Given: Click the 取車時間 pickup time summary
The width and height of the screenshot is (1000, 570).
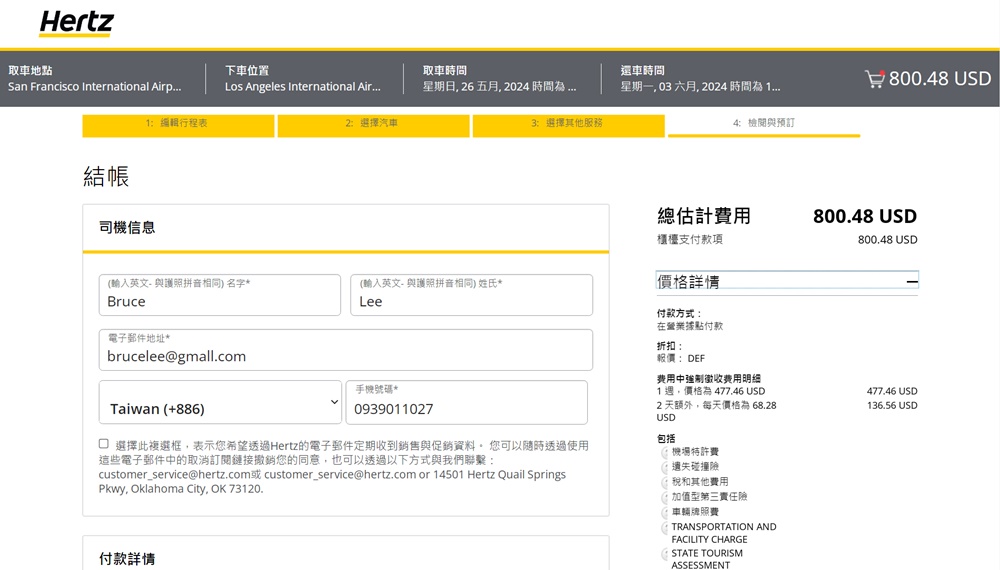Looking at the screenshot, I should 499,79.
